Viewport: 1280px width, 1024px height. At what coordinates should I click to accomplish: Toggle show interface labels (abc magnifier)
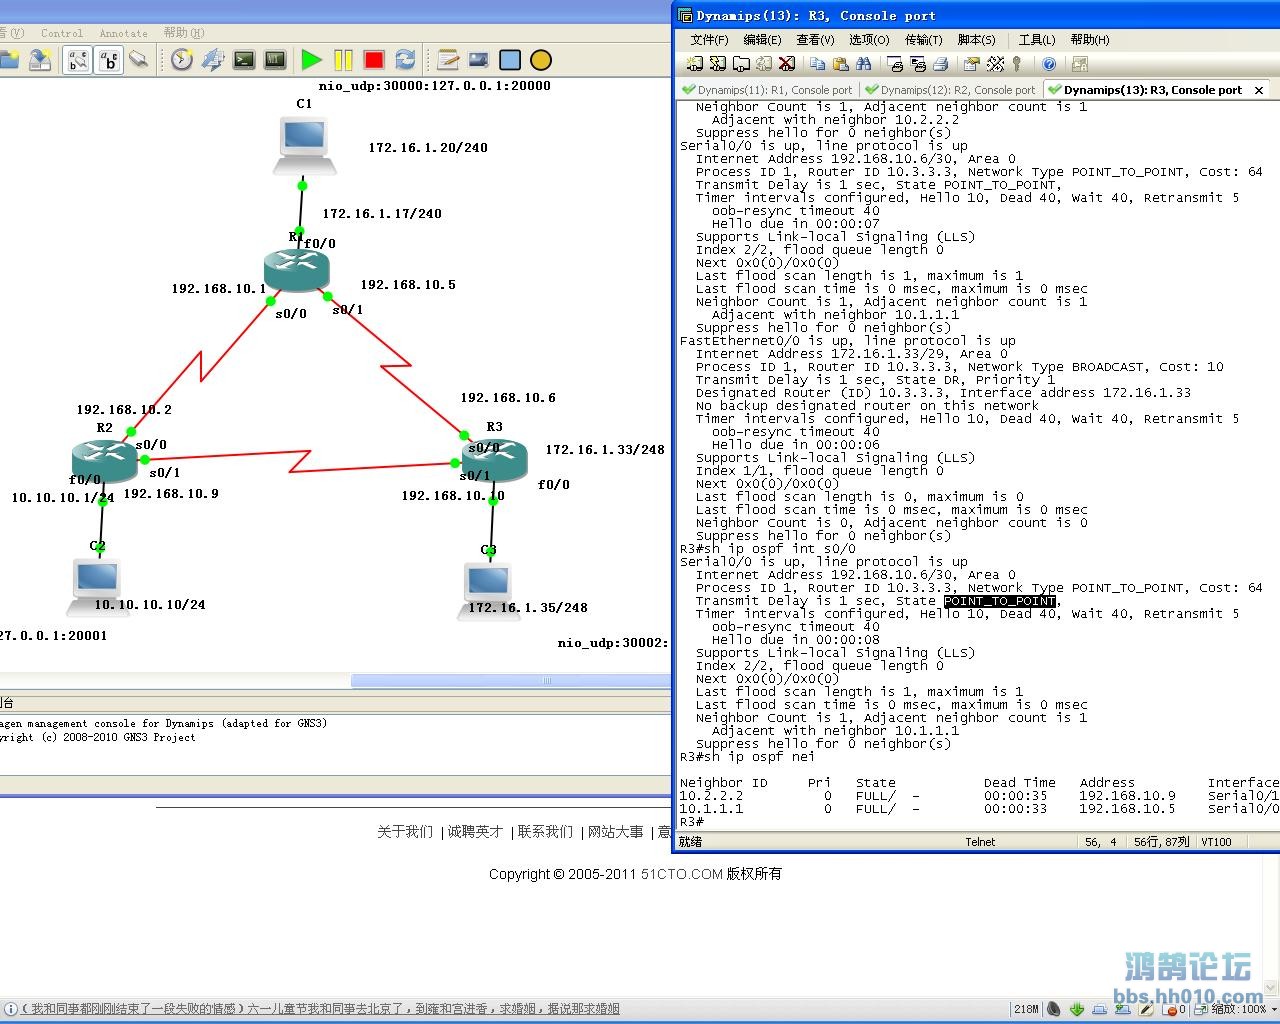click(x=78, y=61)
